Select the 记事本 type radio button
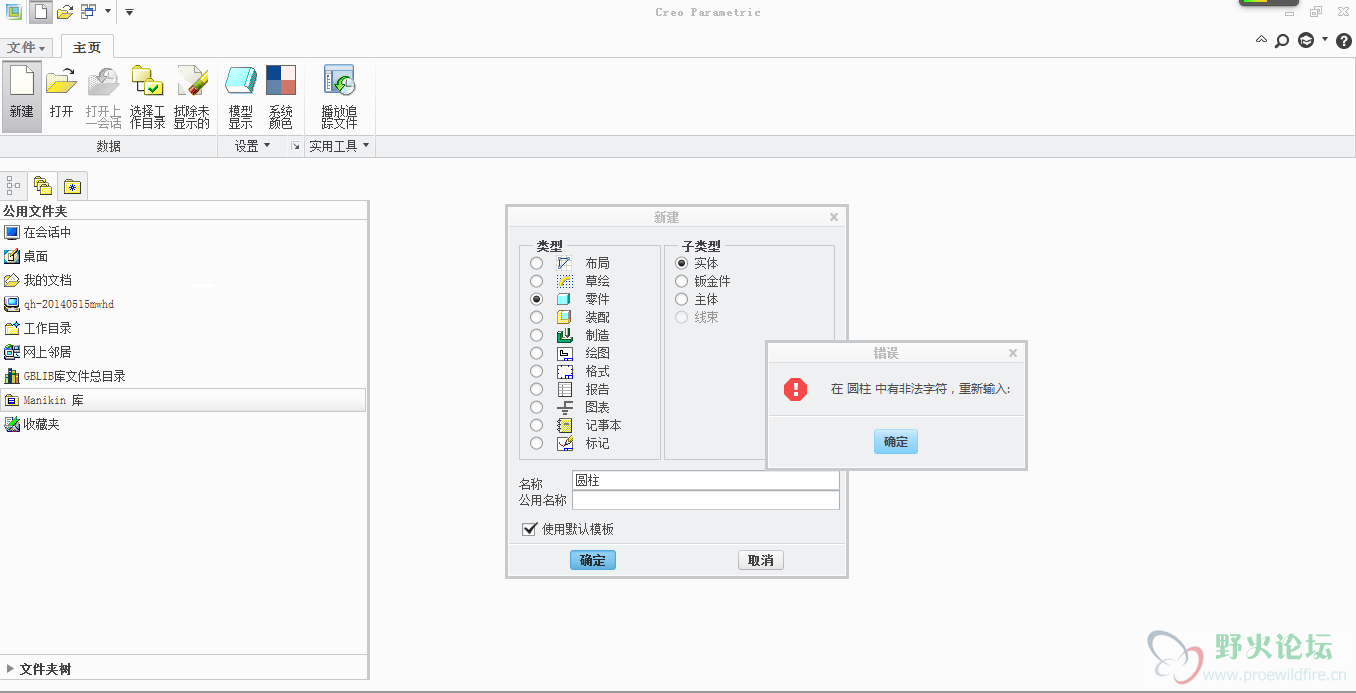The width and height of the screenshot is (1356, 693). 537,425
